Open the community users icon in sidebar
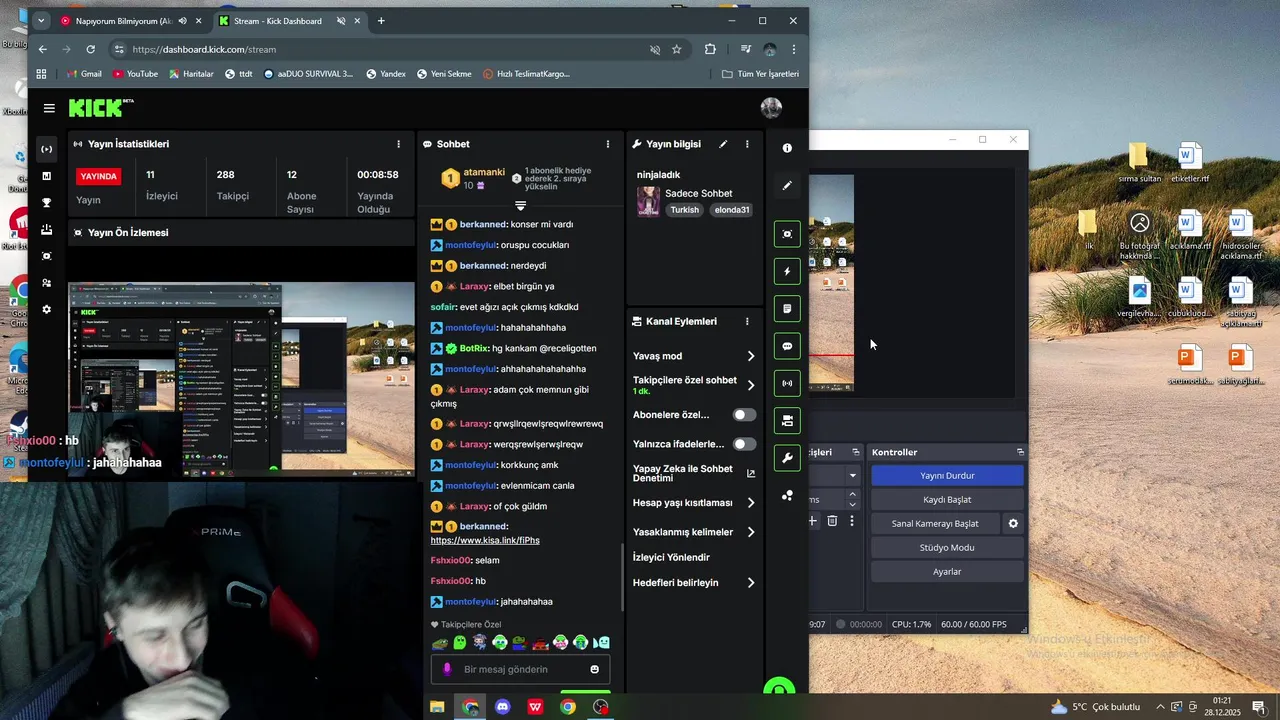 (x=46, y=283)
